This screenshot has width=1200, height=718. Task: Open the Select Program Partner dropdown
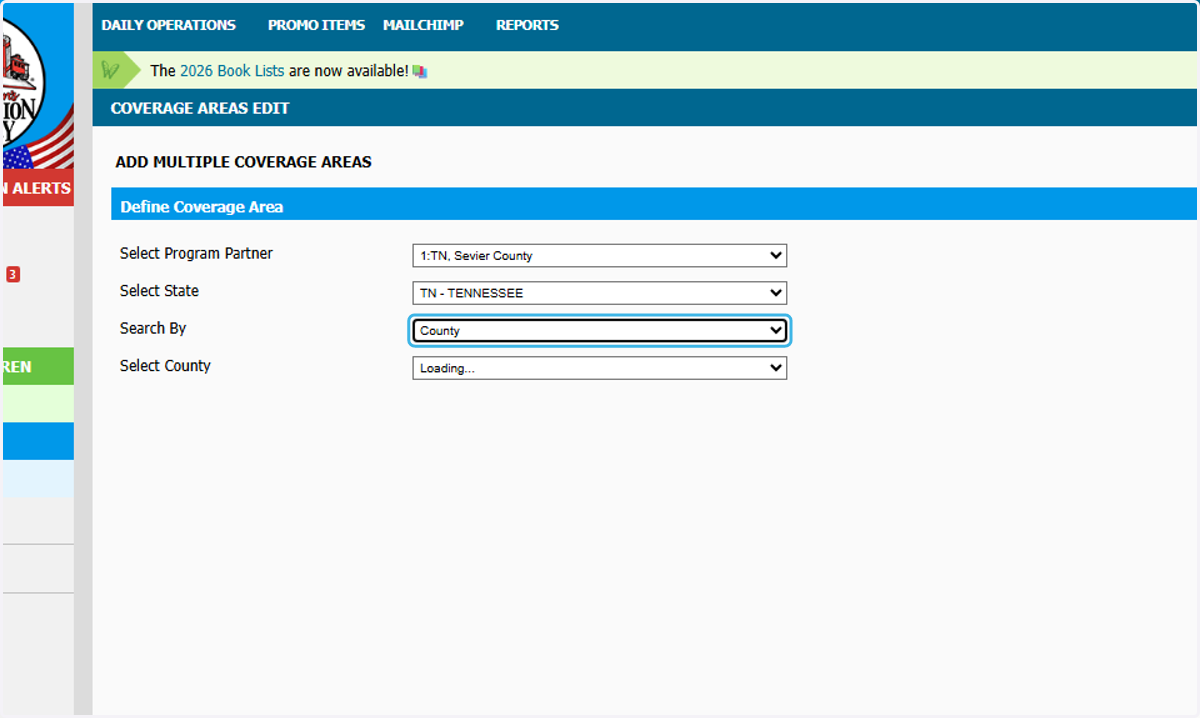point(600,255)
